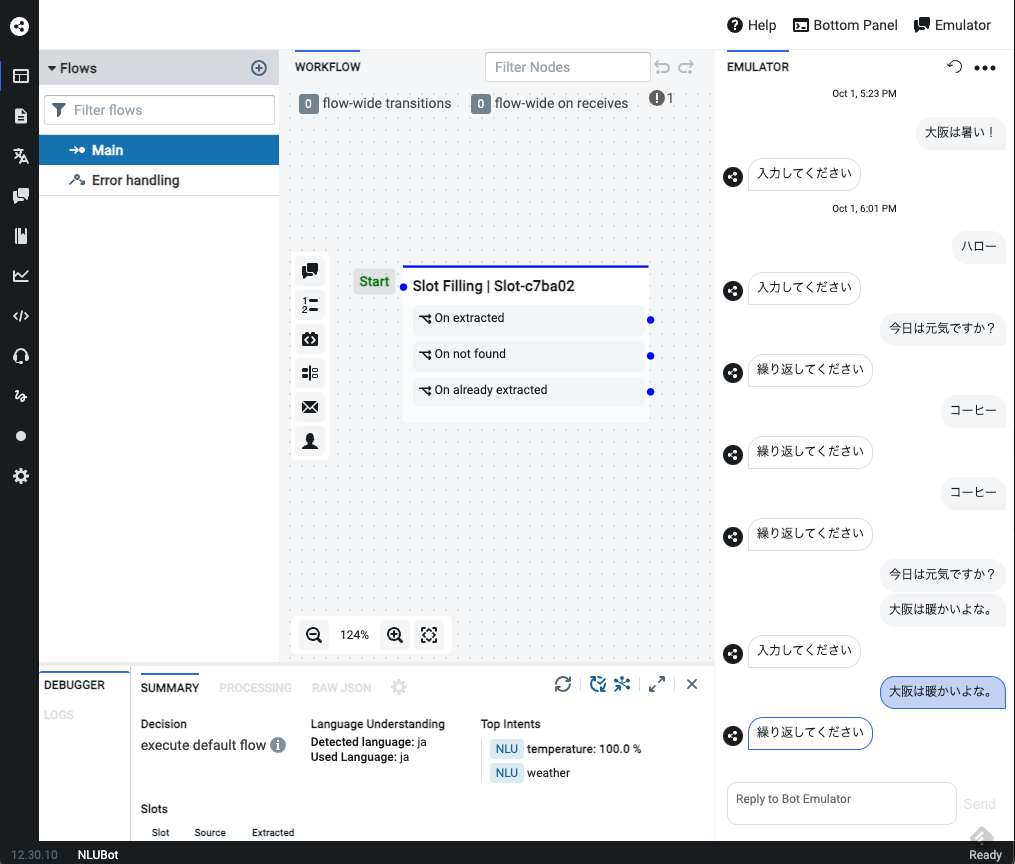Switch to the Logs tab
The image size is (1015, 864).
pyautogui.click(x=59, y=715)
